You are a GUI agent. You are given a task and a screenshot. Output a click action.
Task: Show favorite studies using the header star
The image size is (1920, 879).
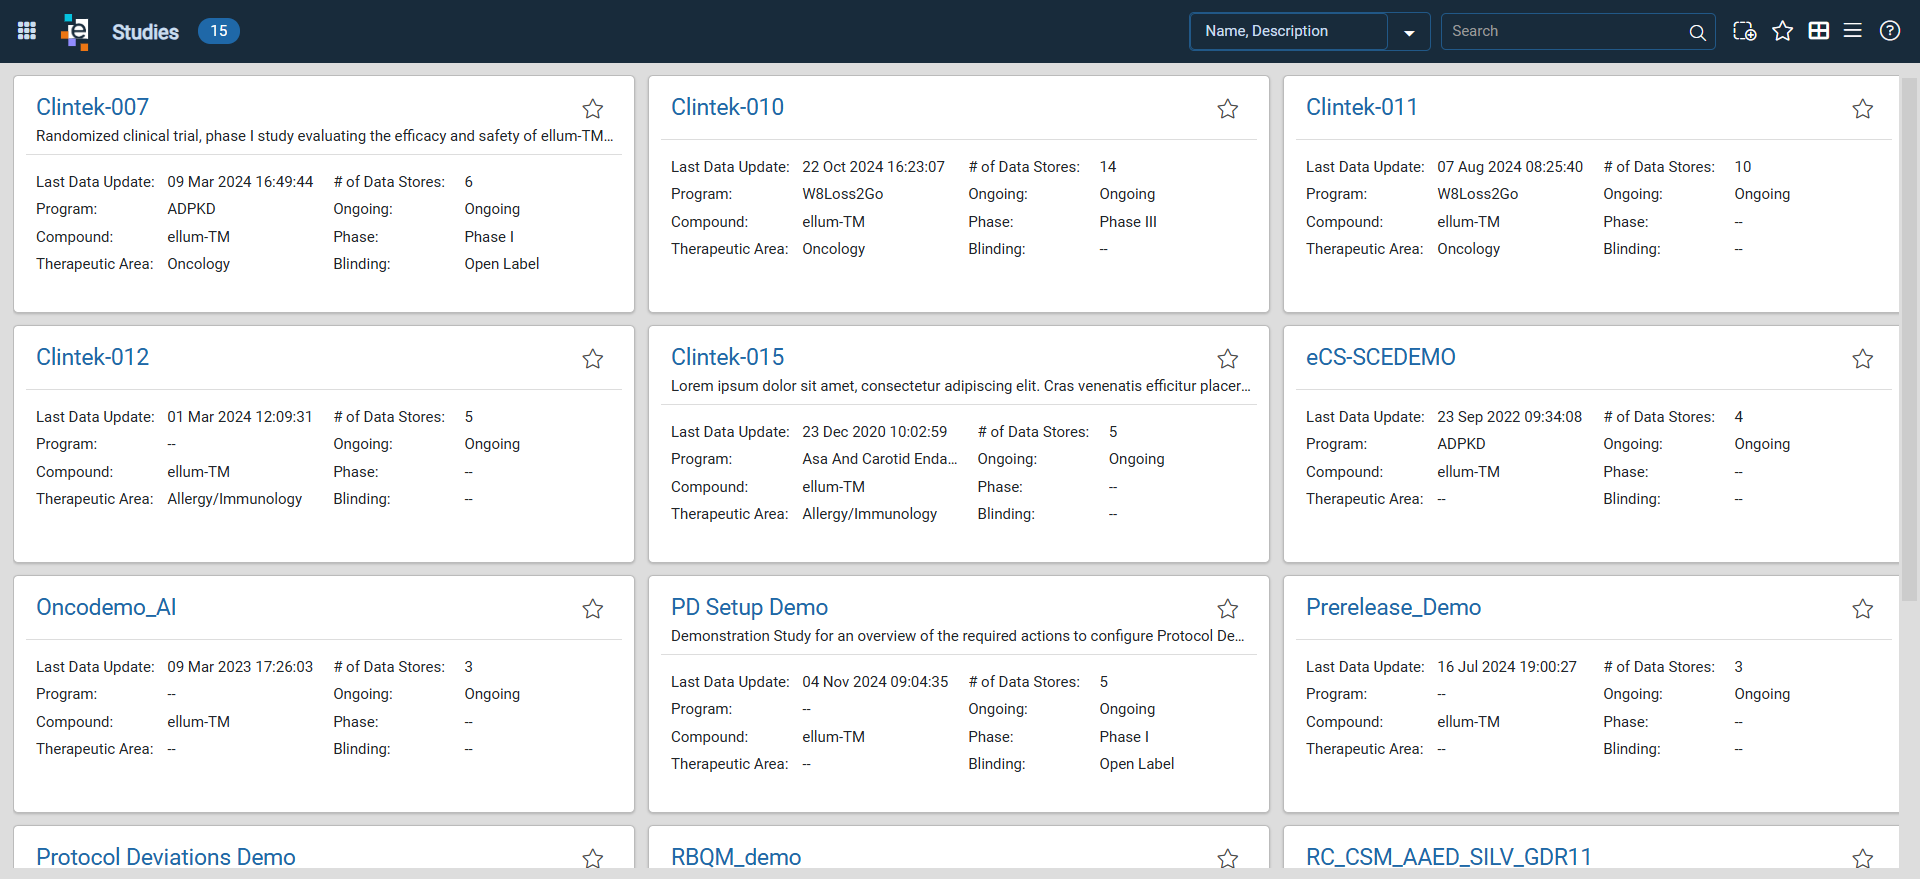(x=1782, y=31)
